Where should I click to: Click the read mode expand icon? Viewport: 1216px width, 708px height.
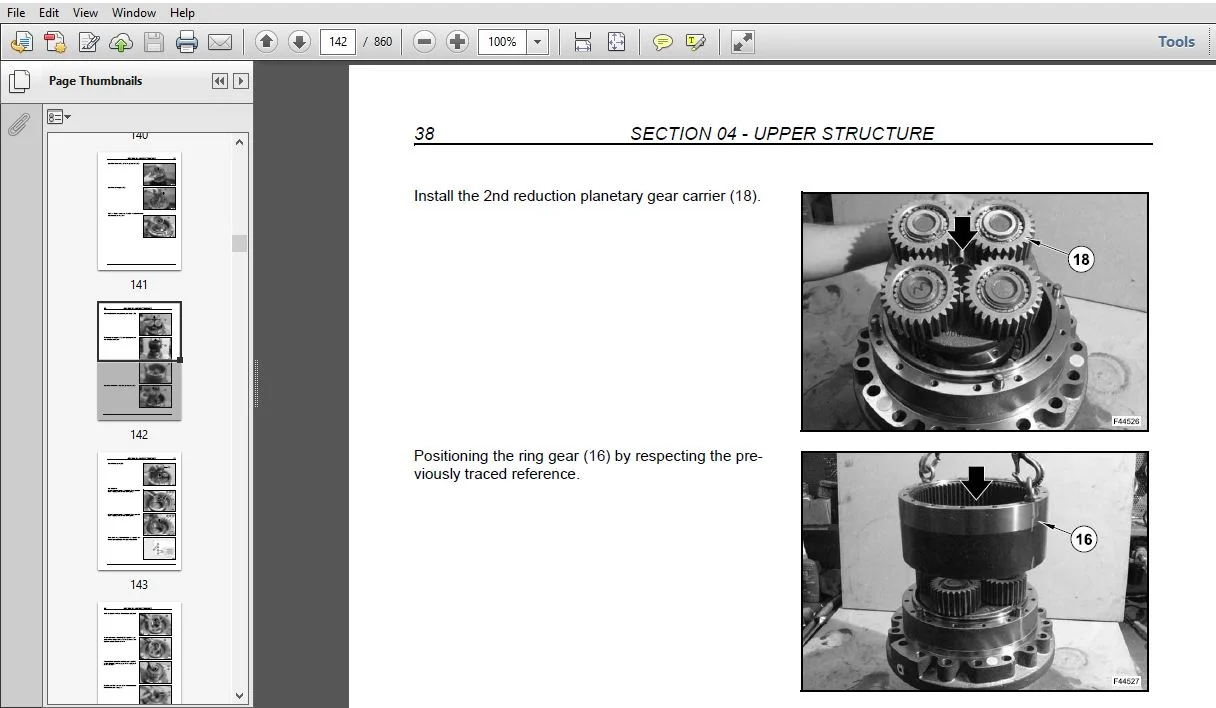point(742,42)
